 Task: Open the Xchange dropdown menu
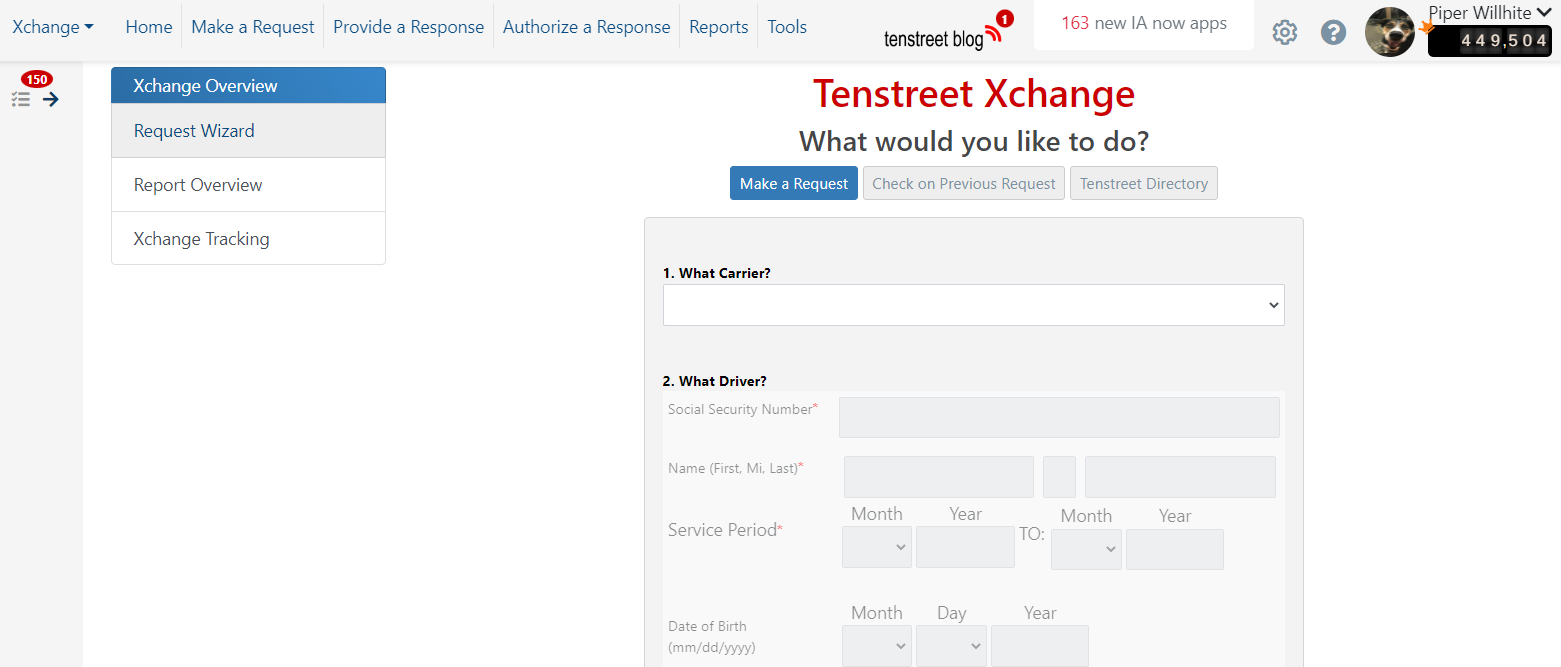53,27
